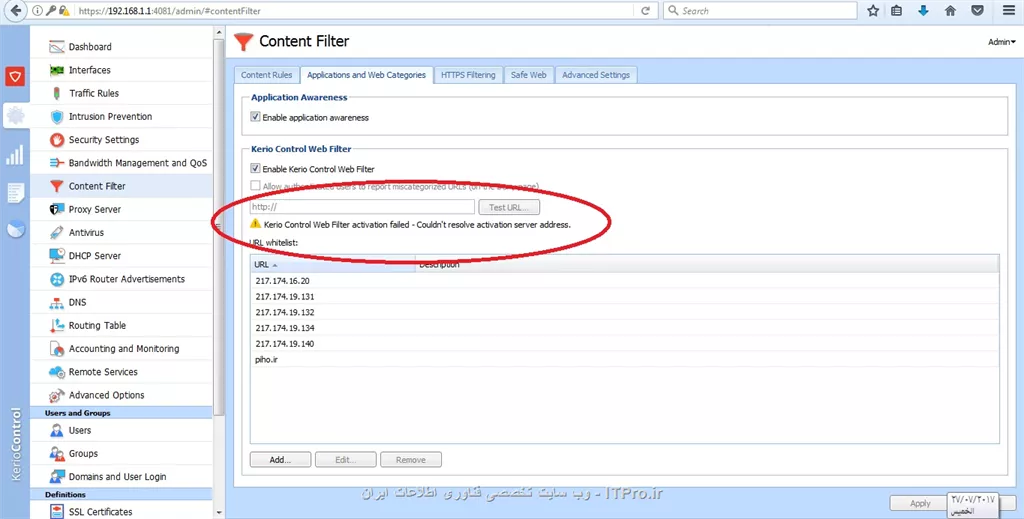Click the red Kerio shield icon in left strip
This screenshot has width=1024, height=519.
(x=15, y=76)
